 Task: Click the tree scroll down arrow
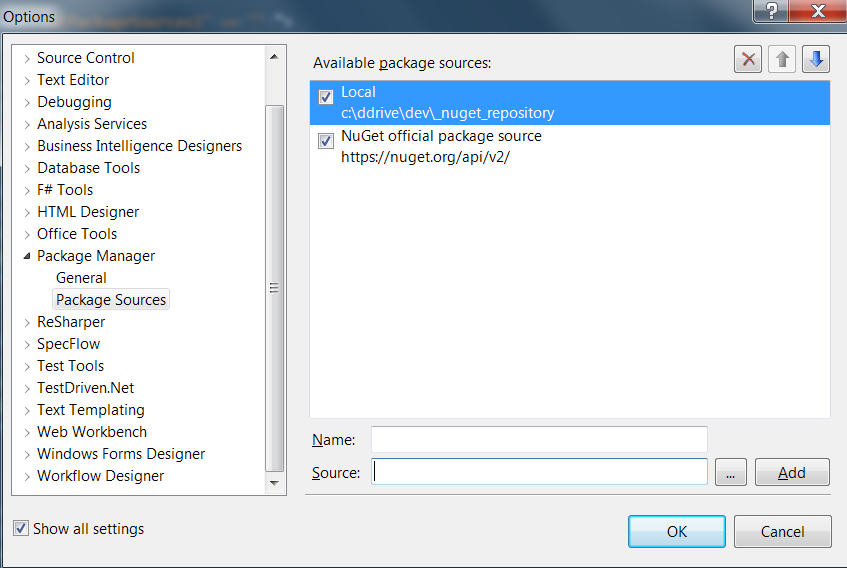click(275, 483)
